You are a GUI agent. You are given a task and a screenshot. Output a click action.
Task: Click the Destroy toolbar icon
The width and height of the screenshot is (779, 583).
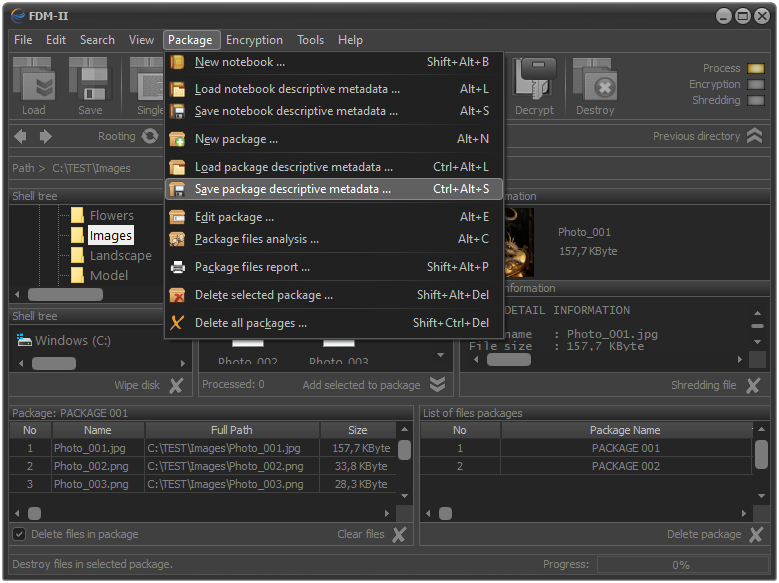click(x=595, y=80)
